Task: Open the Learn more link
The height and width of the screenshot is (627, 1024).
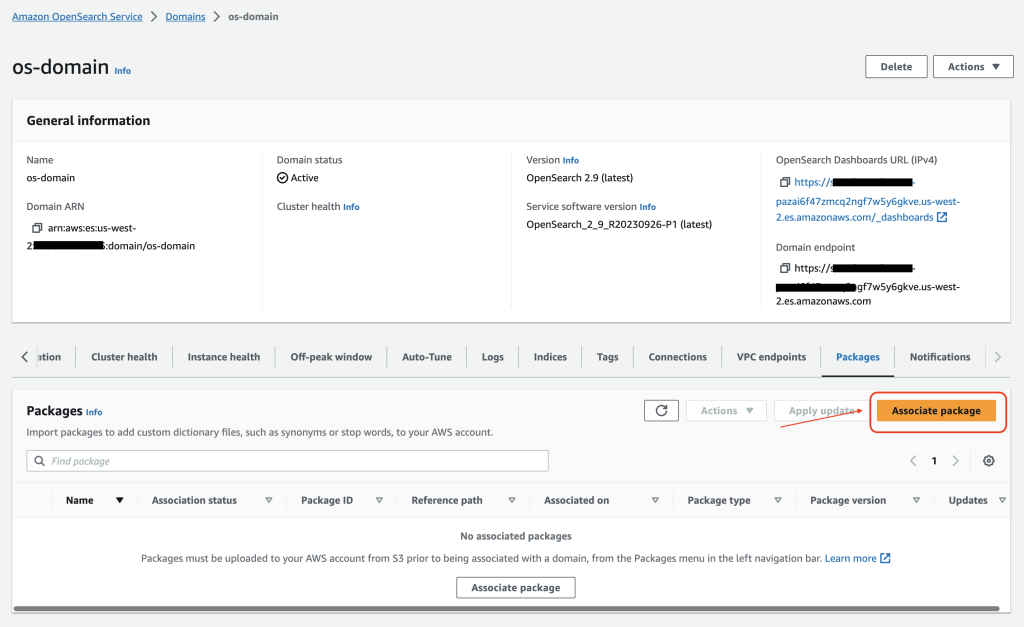Action: tap(850, 558)
